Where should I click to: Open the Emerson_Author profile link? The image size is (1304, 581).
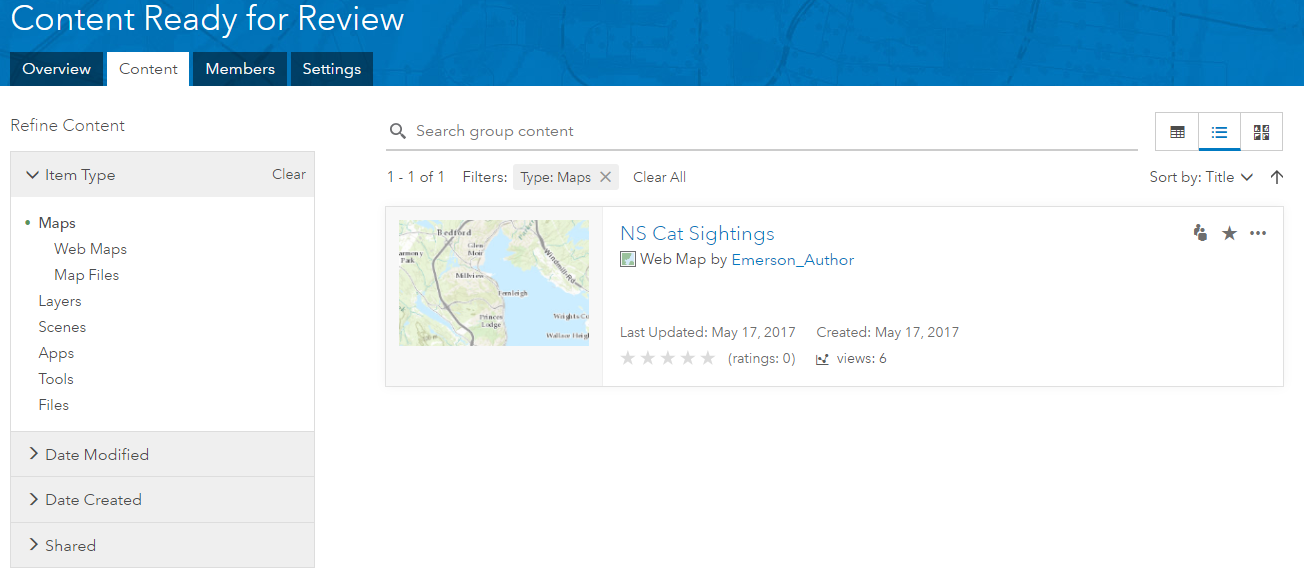point(793,260)
